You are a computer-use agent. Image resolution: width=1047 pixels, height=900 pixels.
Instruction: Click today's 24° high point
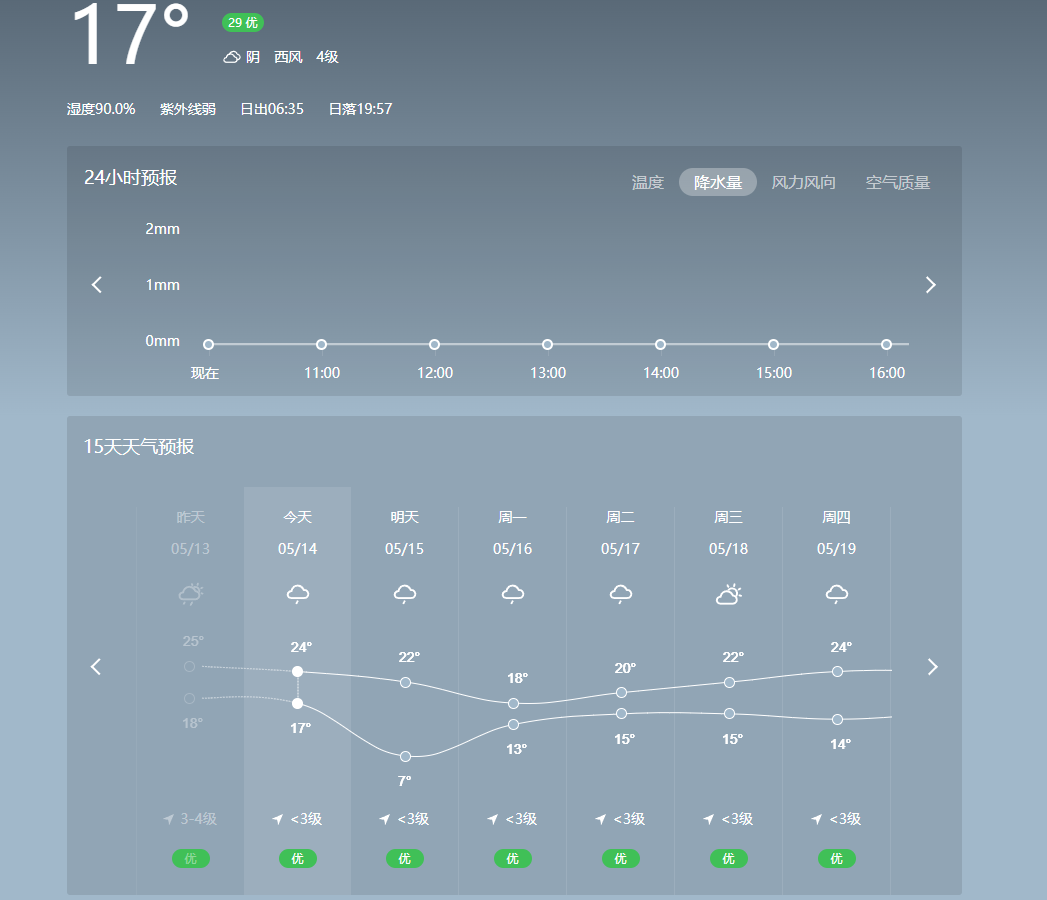pos(298,672)
